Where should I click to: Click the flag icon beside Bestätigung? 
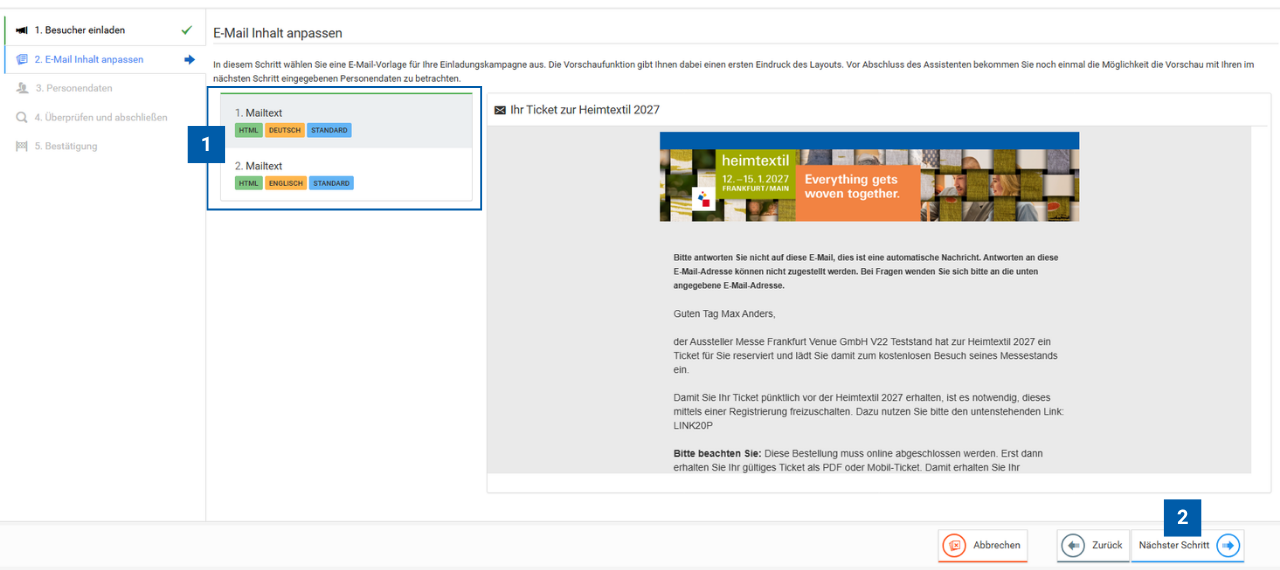(22, 146)
